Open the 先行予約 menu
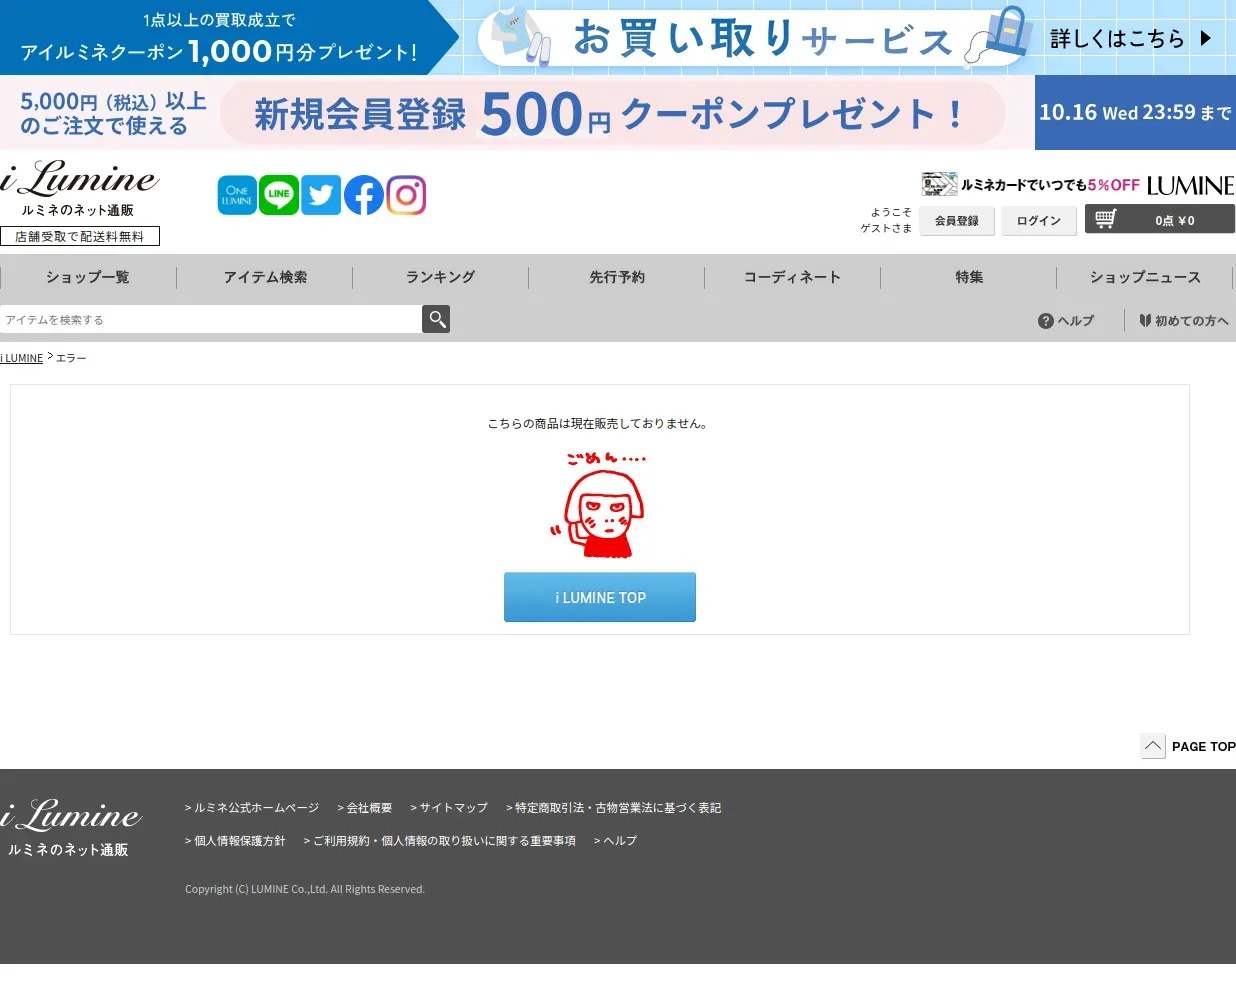 pos(617,277)
